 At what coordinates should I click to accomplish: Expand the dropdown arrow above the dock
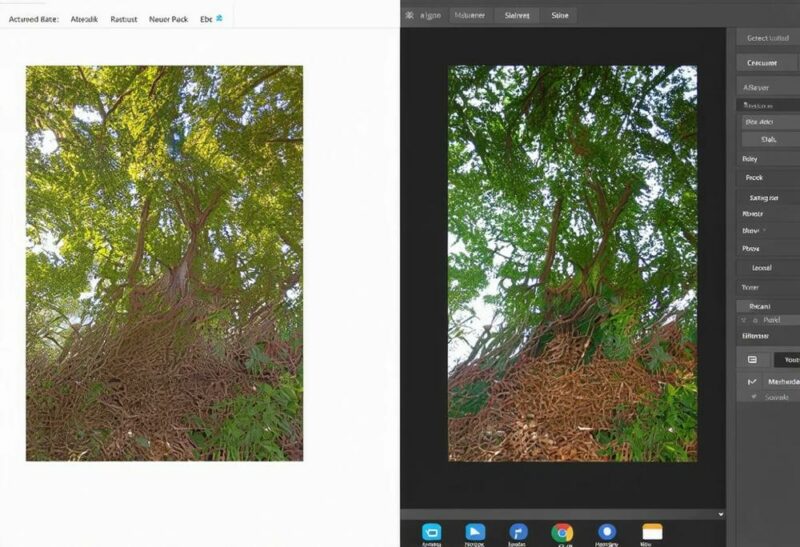pos(722,514)
